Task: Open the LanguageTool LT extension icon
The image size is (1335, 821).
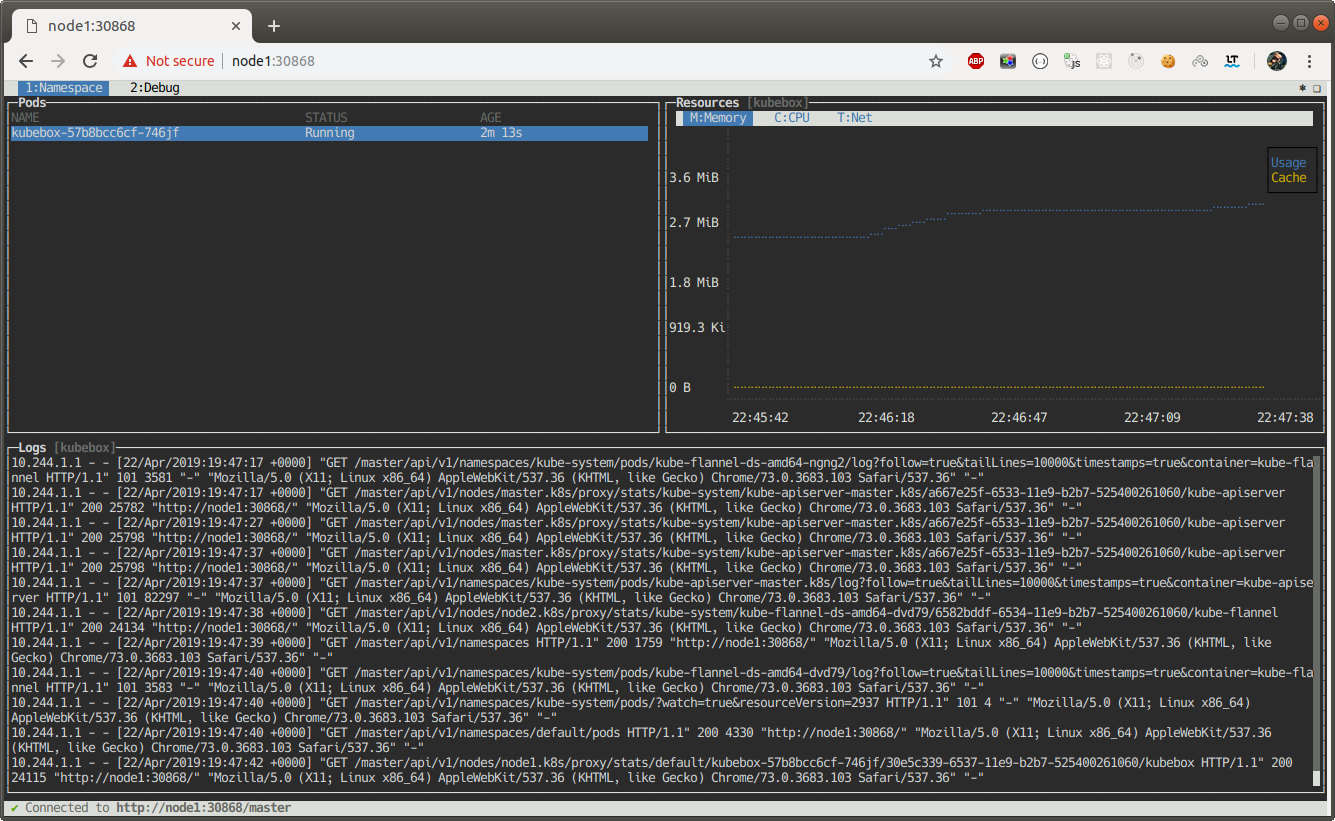Action: pyautogui.click(x=1232, y=61)
